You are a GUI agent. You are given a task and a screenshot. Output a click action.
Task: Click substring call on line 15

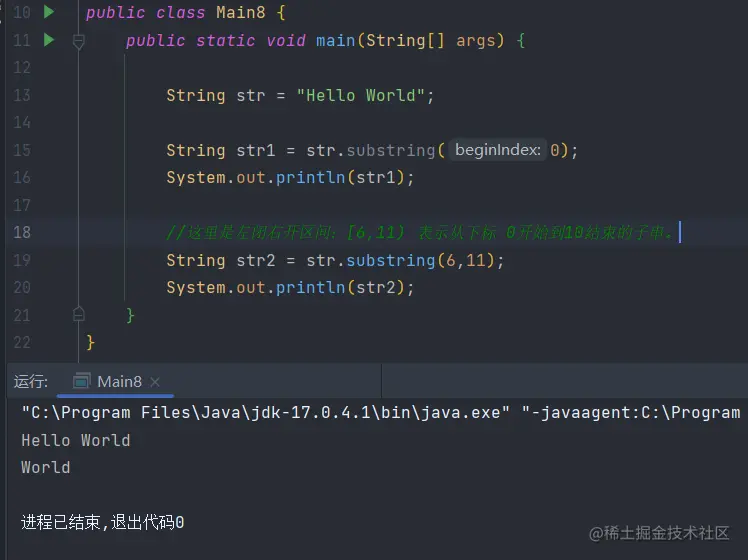[390, 150]
